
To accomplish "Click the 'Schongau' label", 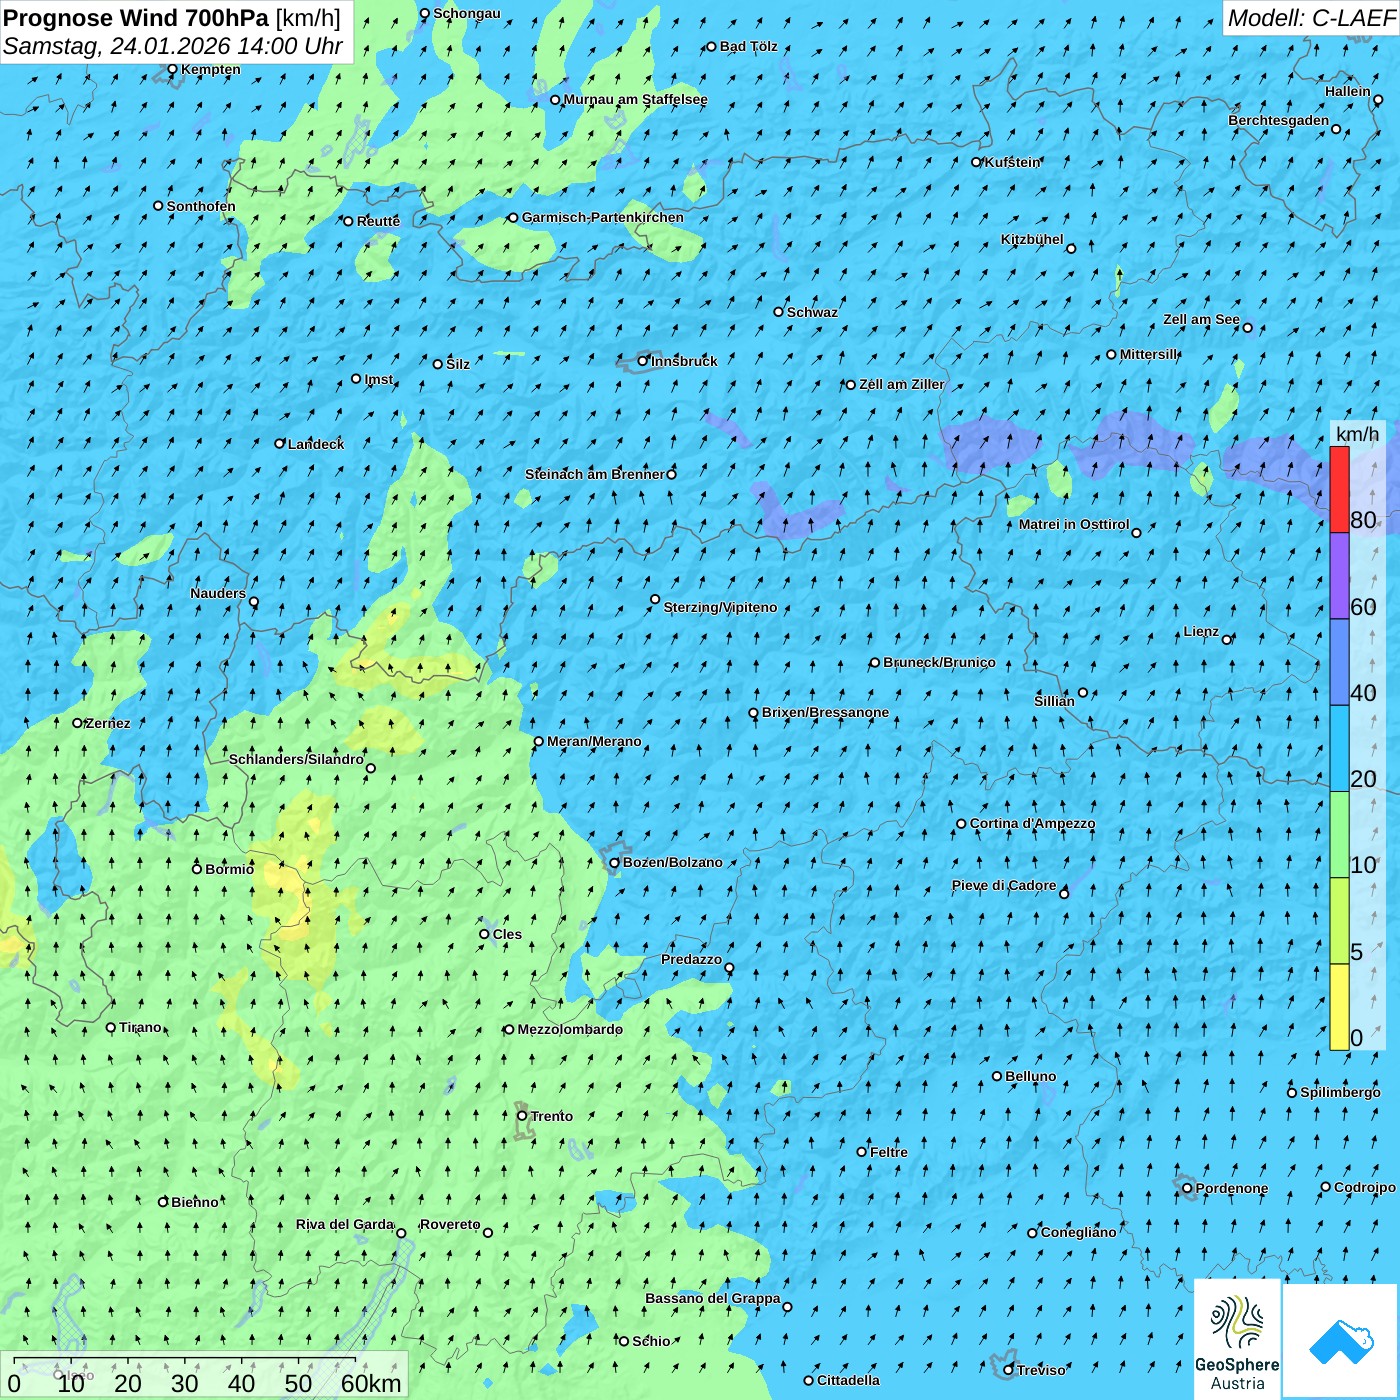I will coord(467,13).
